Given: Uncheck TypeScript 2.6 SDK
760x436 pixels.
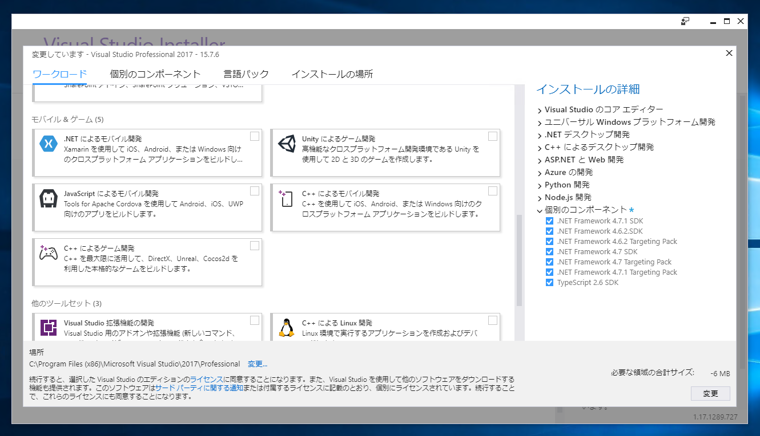Looking at the screenshot, I should click(549, 282).
